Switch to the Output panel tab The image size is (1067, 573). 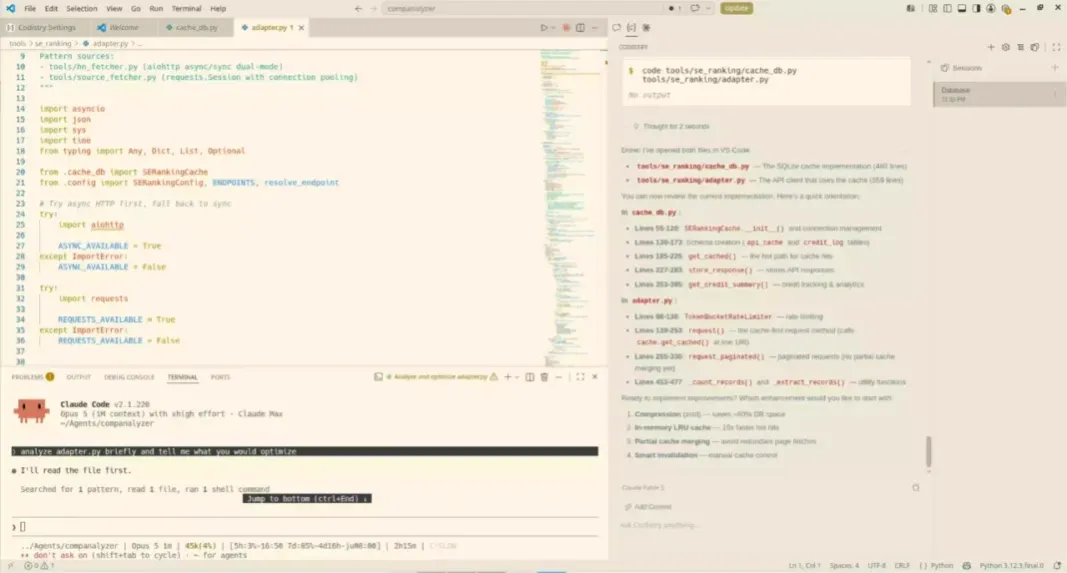coord(78,377)
